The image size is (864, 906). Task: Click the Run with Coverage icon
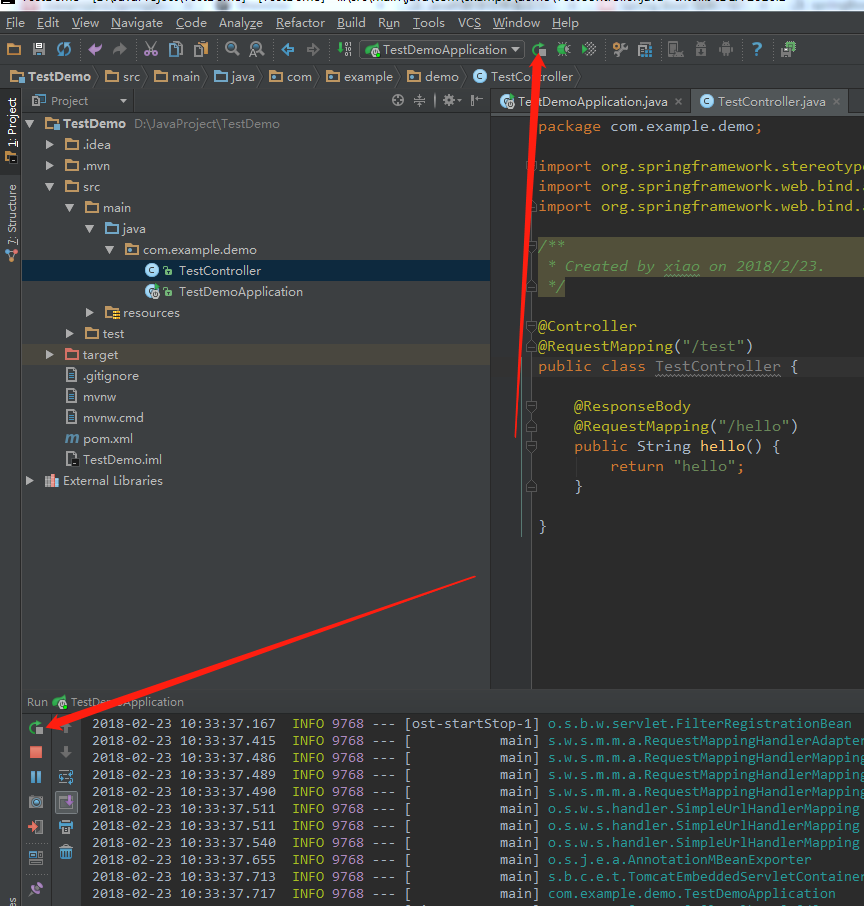(x=588, y=50)
